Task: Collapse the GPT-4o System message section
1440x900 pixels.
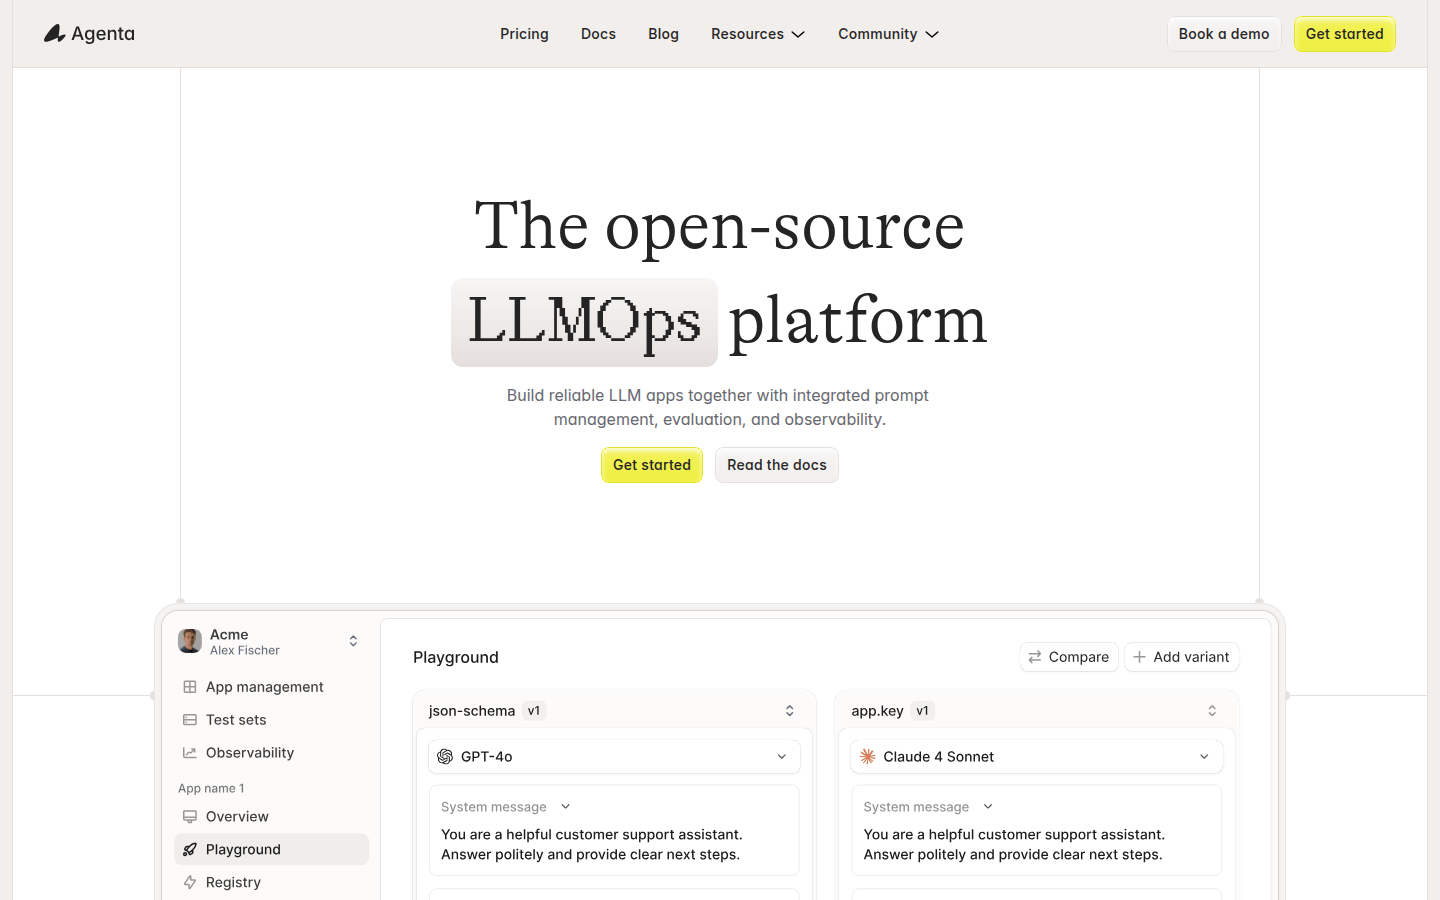Action: 565,807
